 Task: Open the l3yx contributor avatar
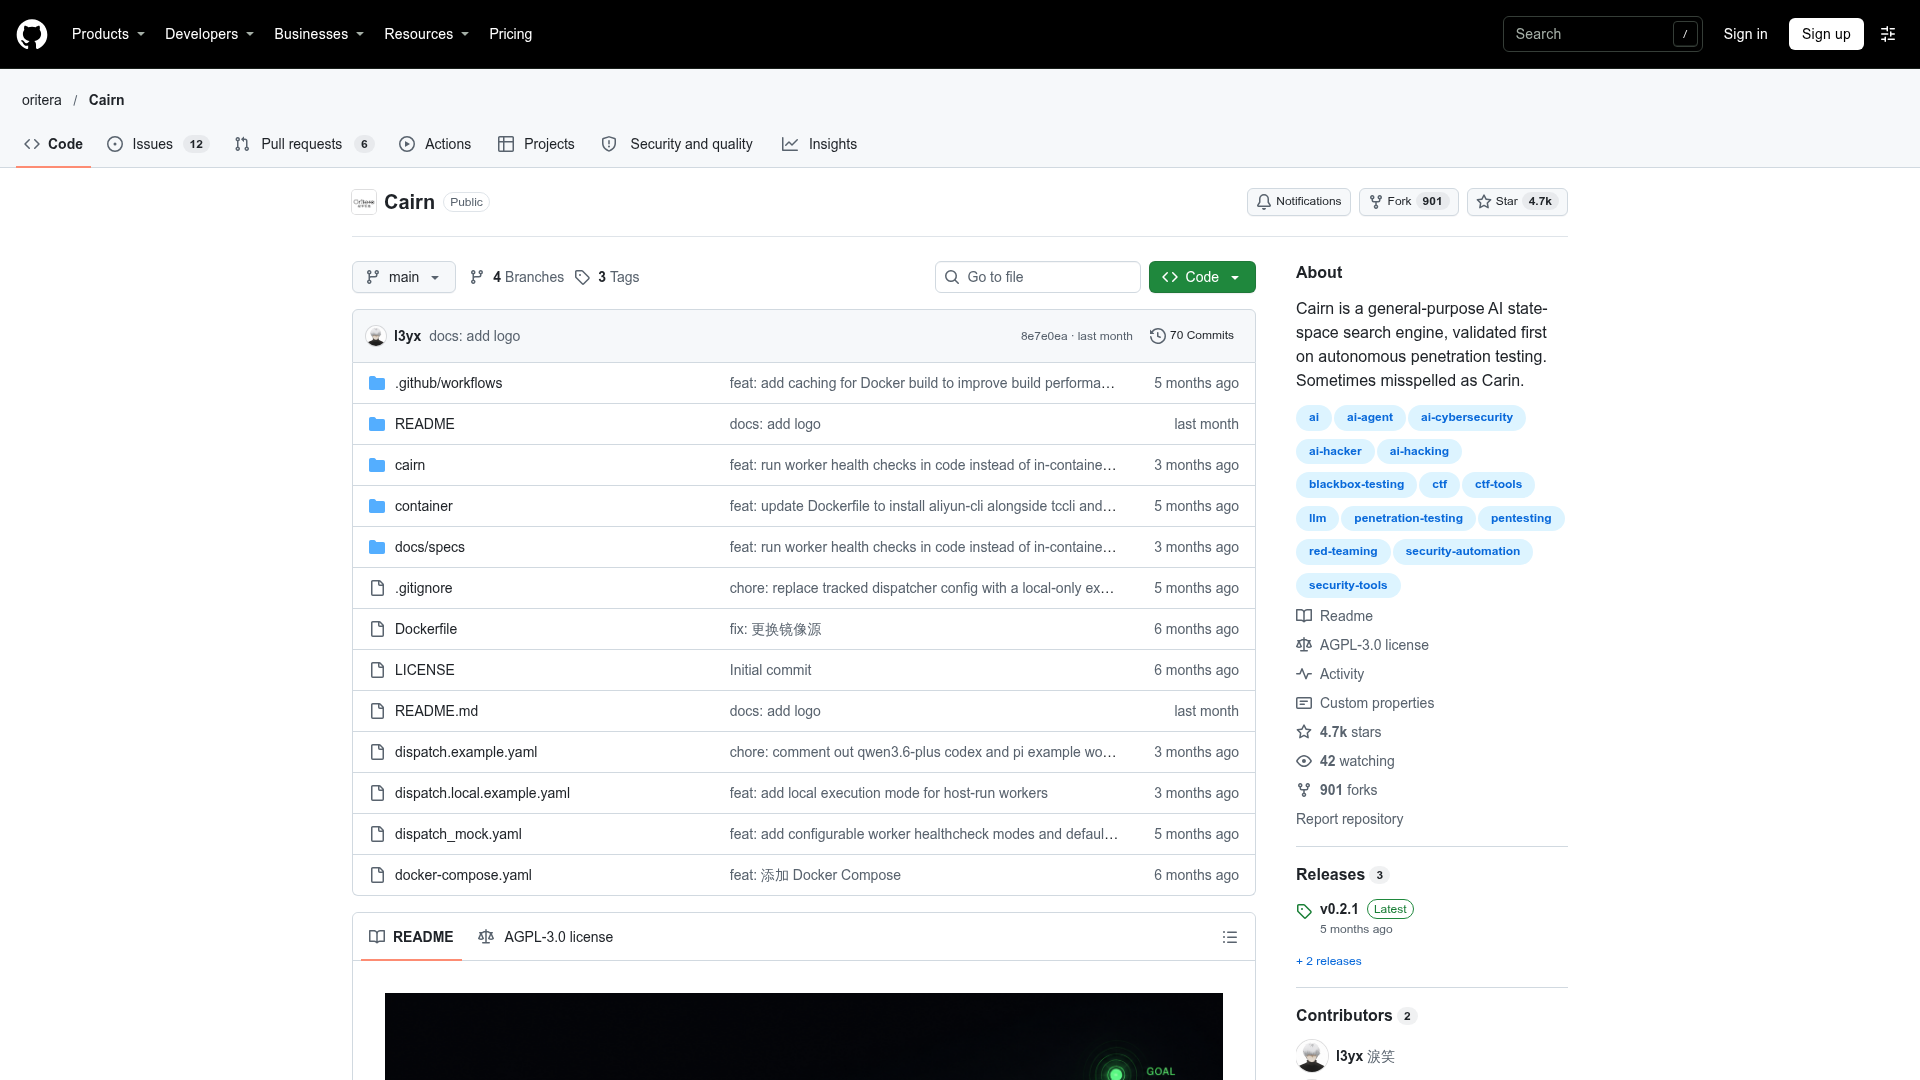coord(1312,1056)
